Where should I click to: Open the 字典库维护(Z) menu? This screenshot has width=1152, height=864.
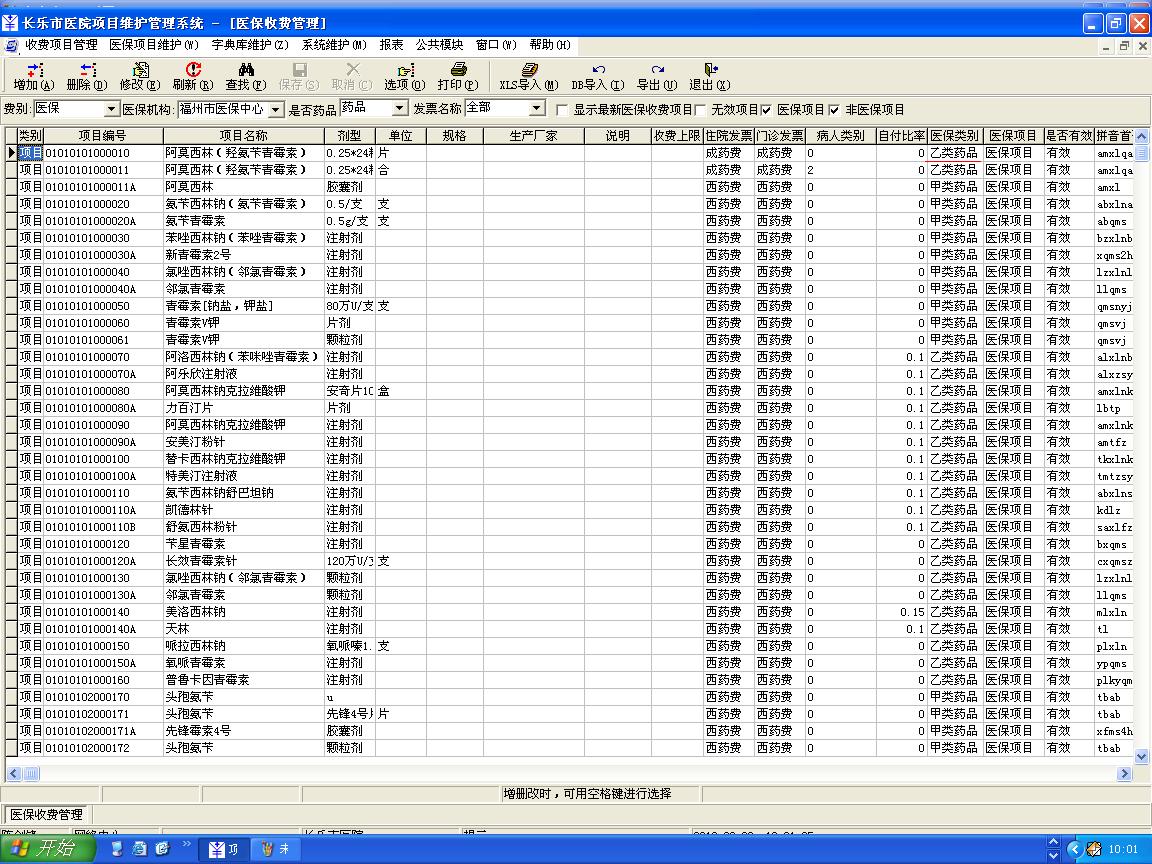coord(250,45)
